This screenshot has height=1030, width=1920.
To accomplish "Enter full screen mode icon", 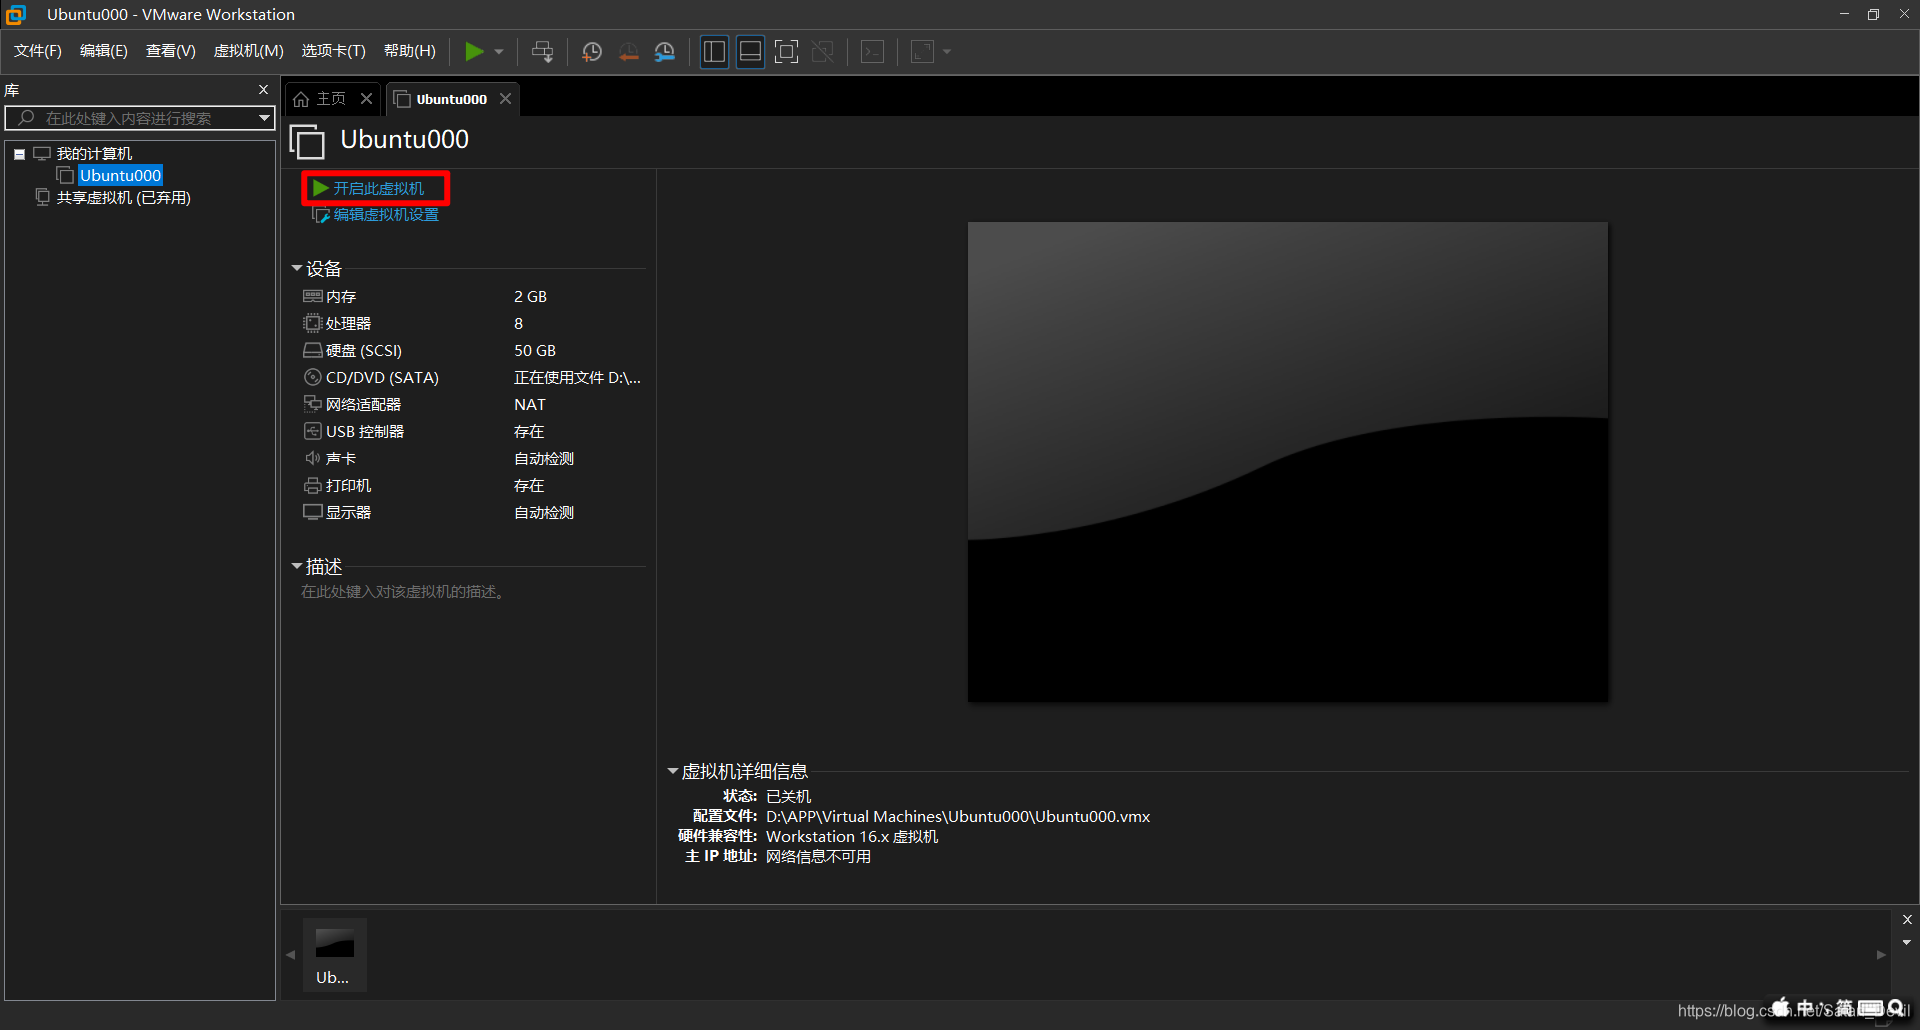I will (x=787, y=51).
